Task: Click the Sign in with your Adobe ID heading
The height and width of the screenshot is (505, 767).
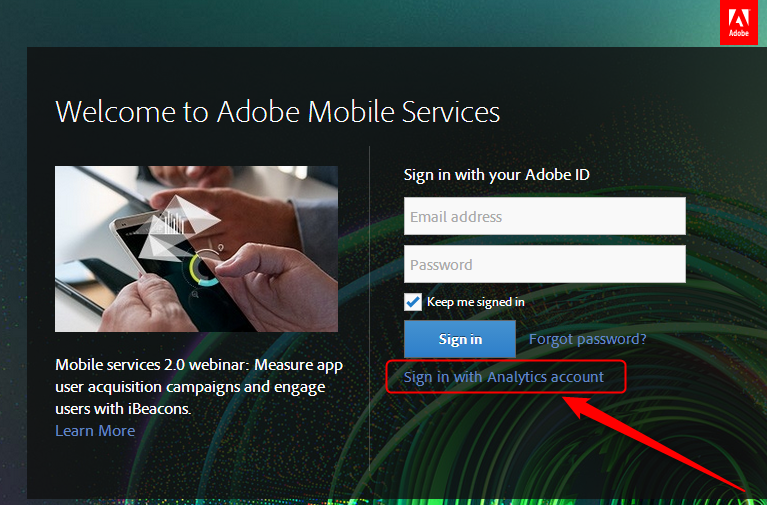Action: click(x=496, y=175)
